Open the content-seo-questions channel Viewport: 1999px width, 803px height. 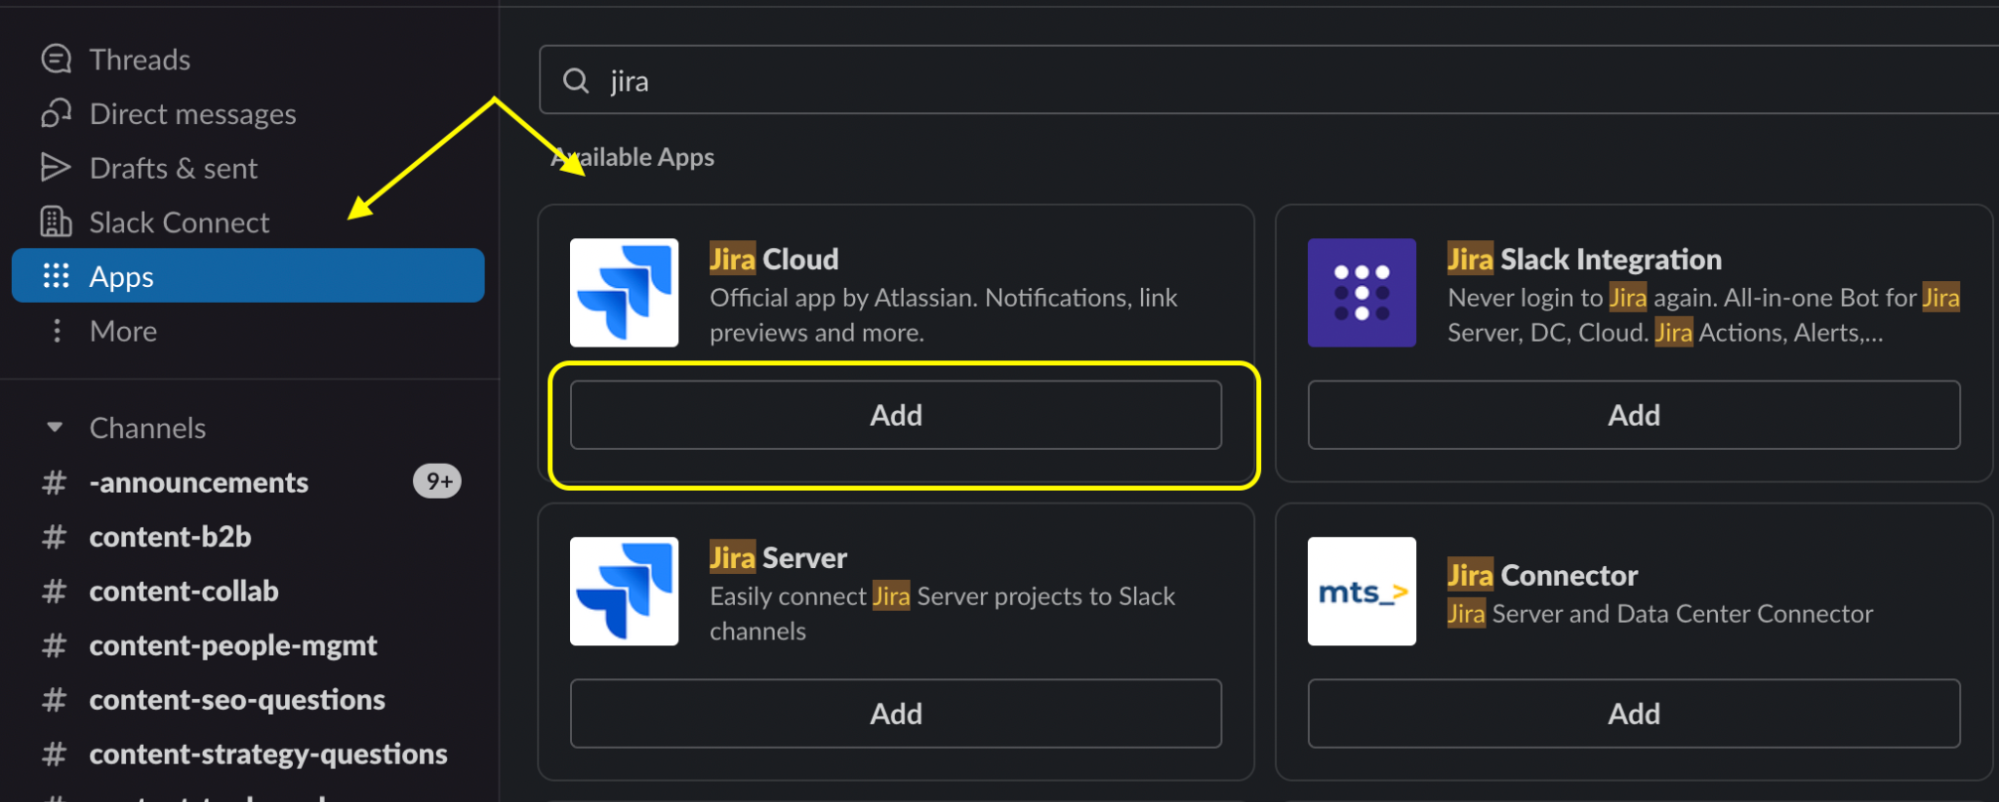pyautogui.click(x=237, y=700)
